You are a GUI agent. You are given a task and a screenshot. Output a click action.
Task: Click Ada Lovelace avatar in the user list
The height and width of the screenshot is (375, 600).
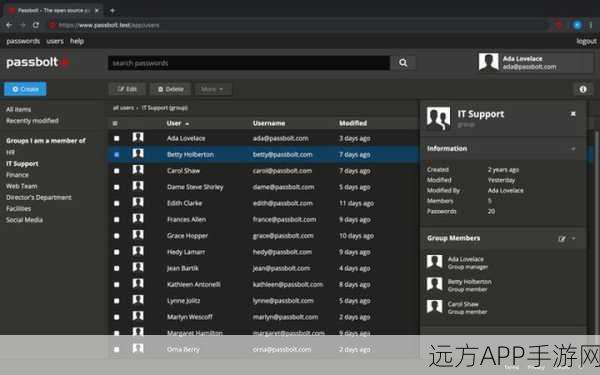tap(138, 138)
